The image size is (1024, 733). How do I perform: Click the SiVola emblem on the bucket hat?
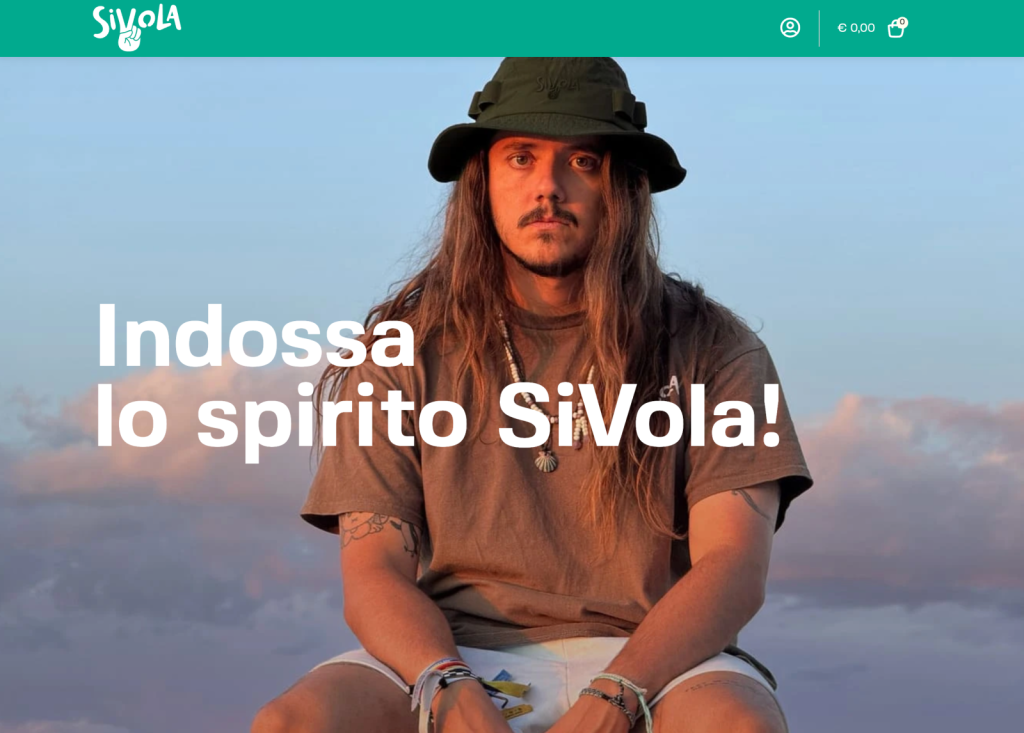(557, 86)
